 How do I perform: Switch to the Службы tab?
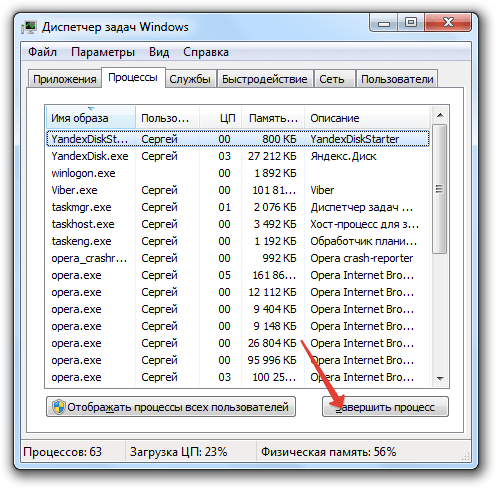[190, 79]
